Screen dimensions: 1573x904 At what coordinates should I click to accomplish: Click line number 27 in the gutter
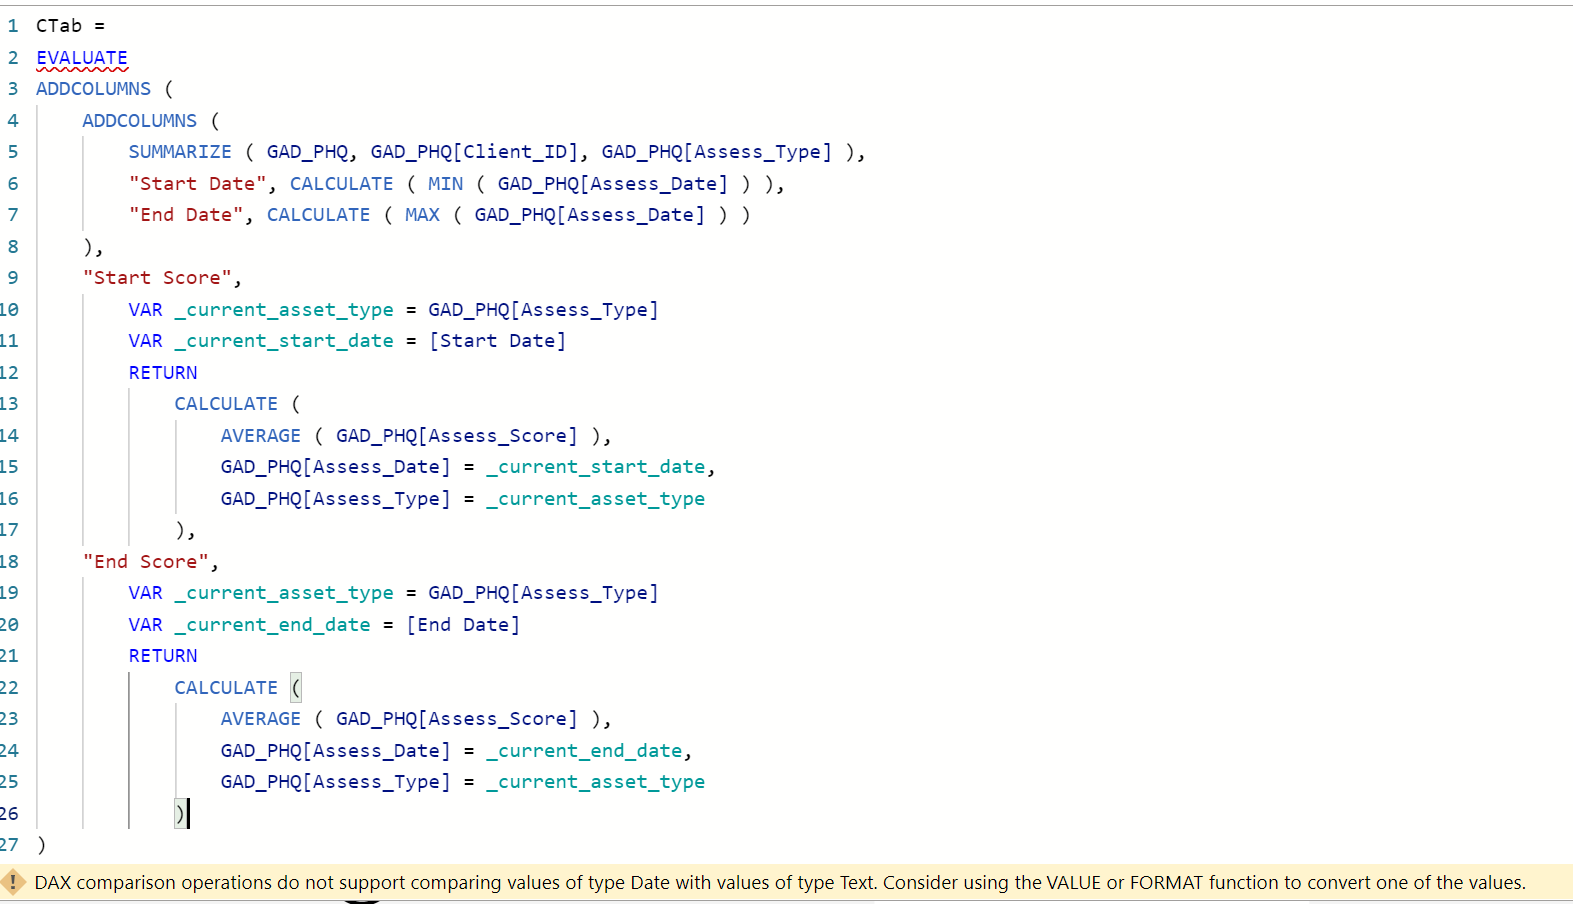coord(10,845)
